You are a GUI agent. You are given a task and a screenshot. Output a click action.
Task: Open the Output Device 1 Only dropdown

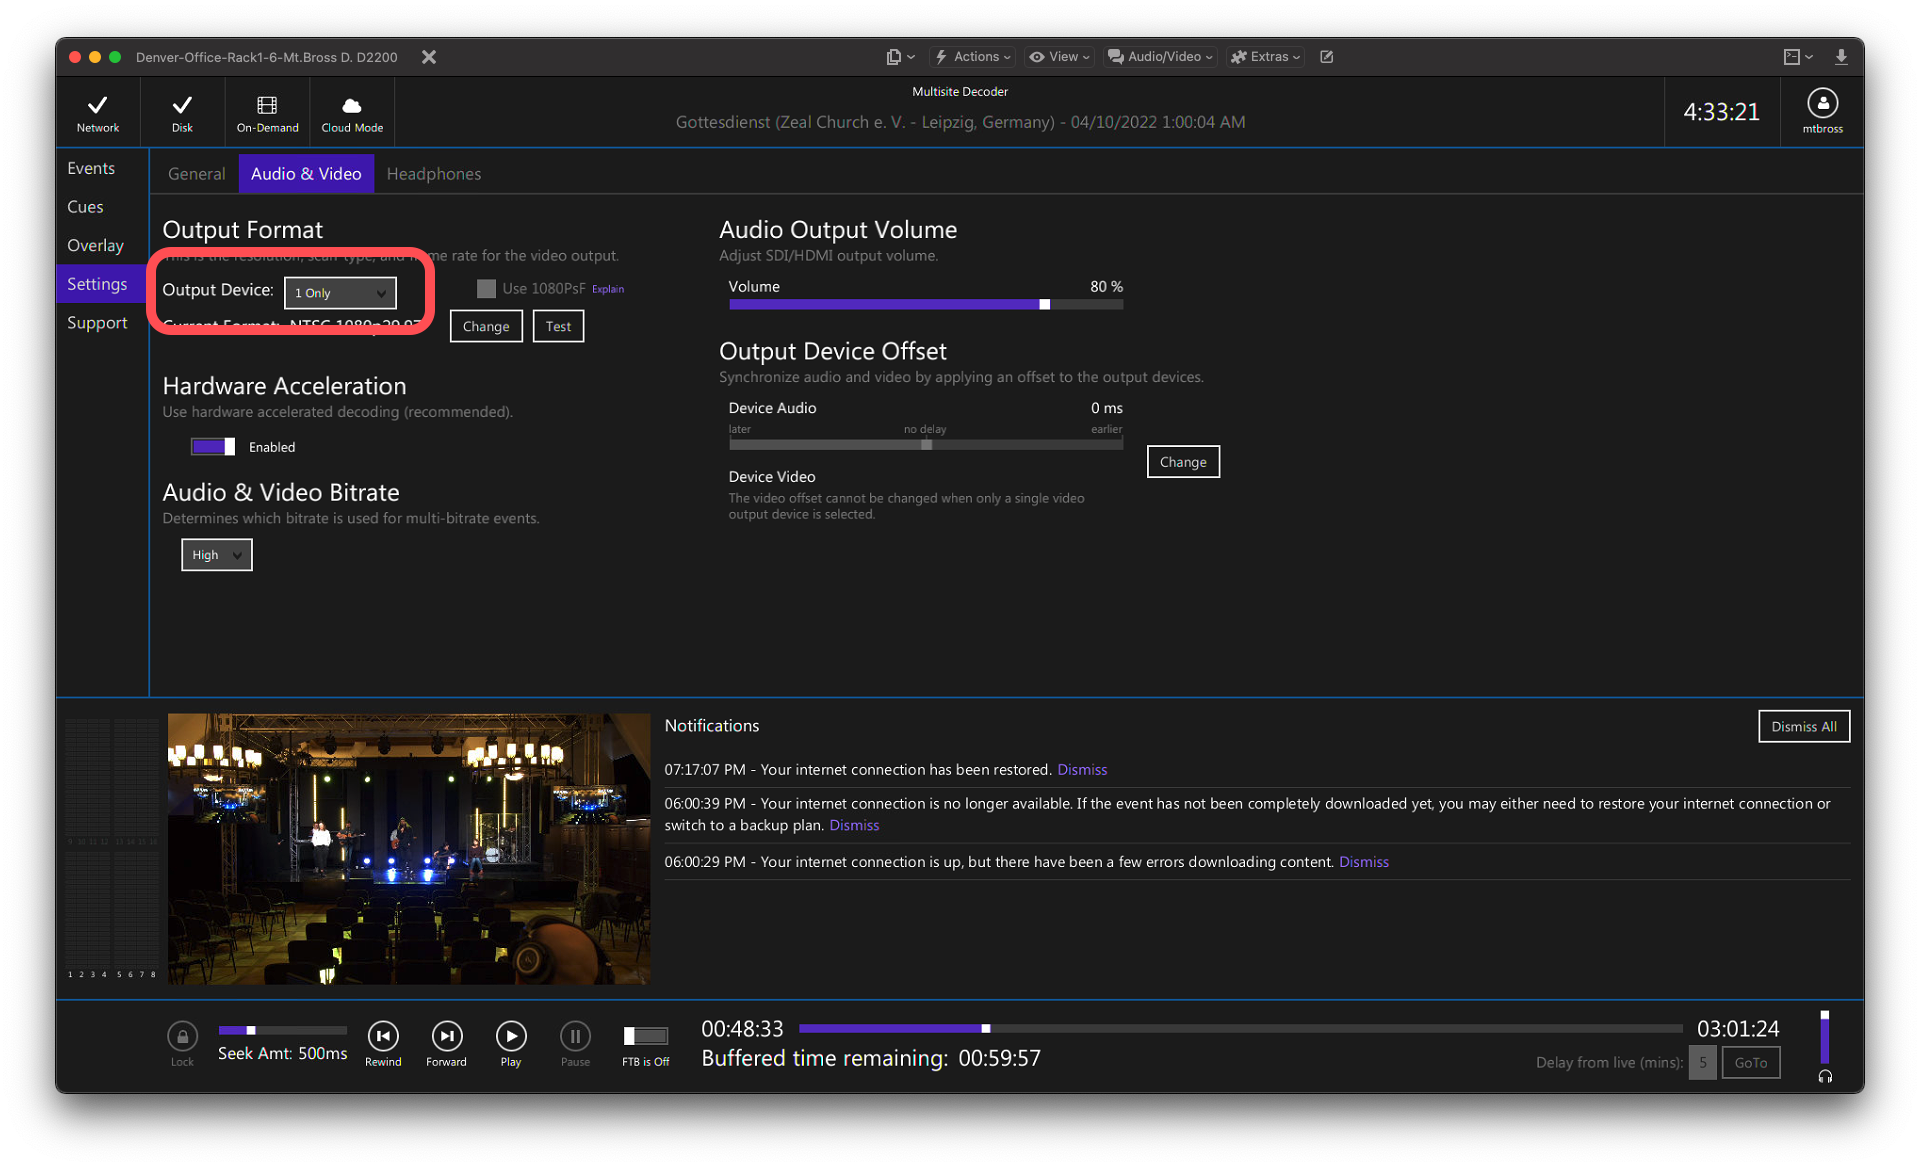[339, 292]
